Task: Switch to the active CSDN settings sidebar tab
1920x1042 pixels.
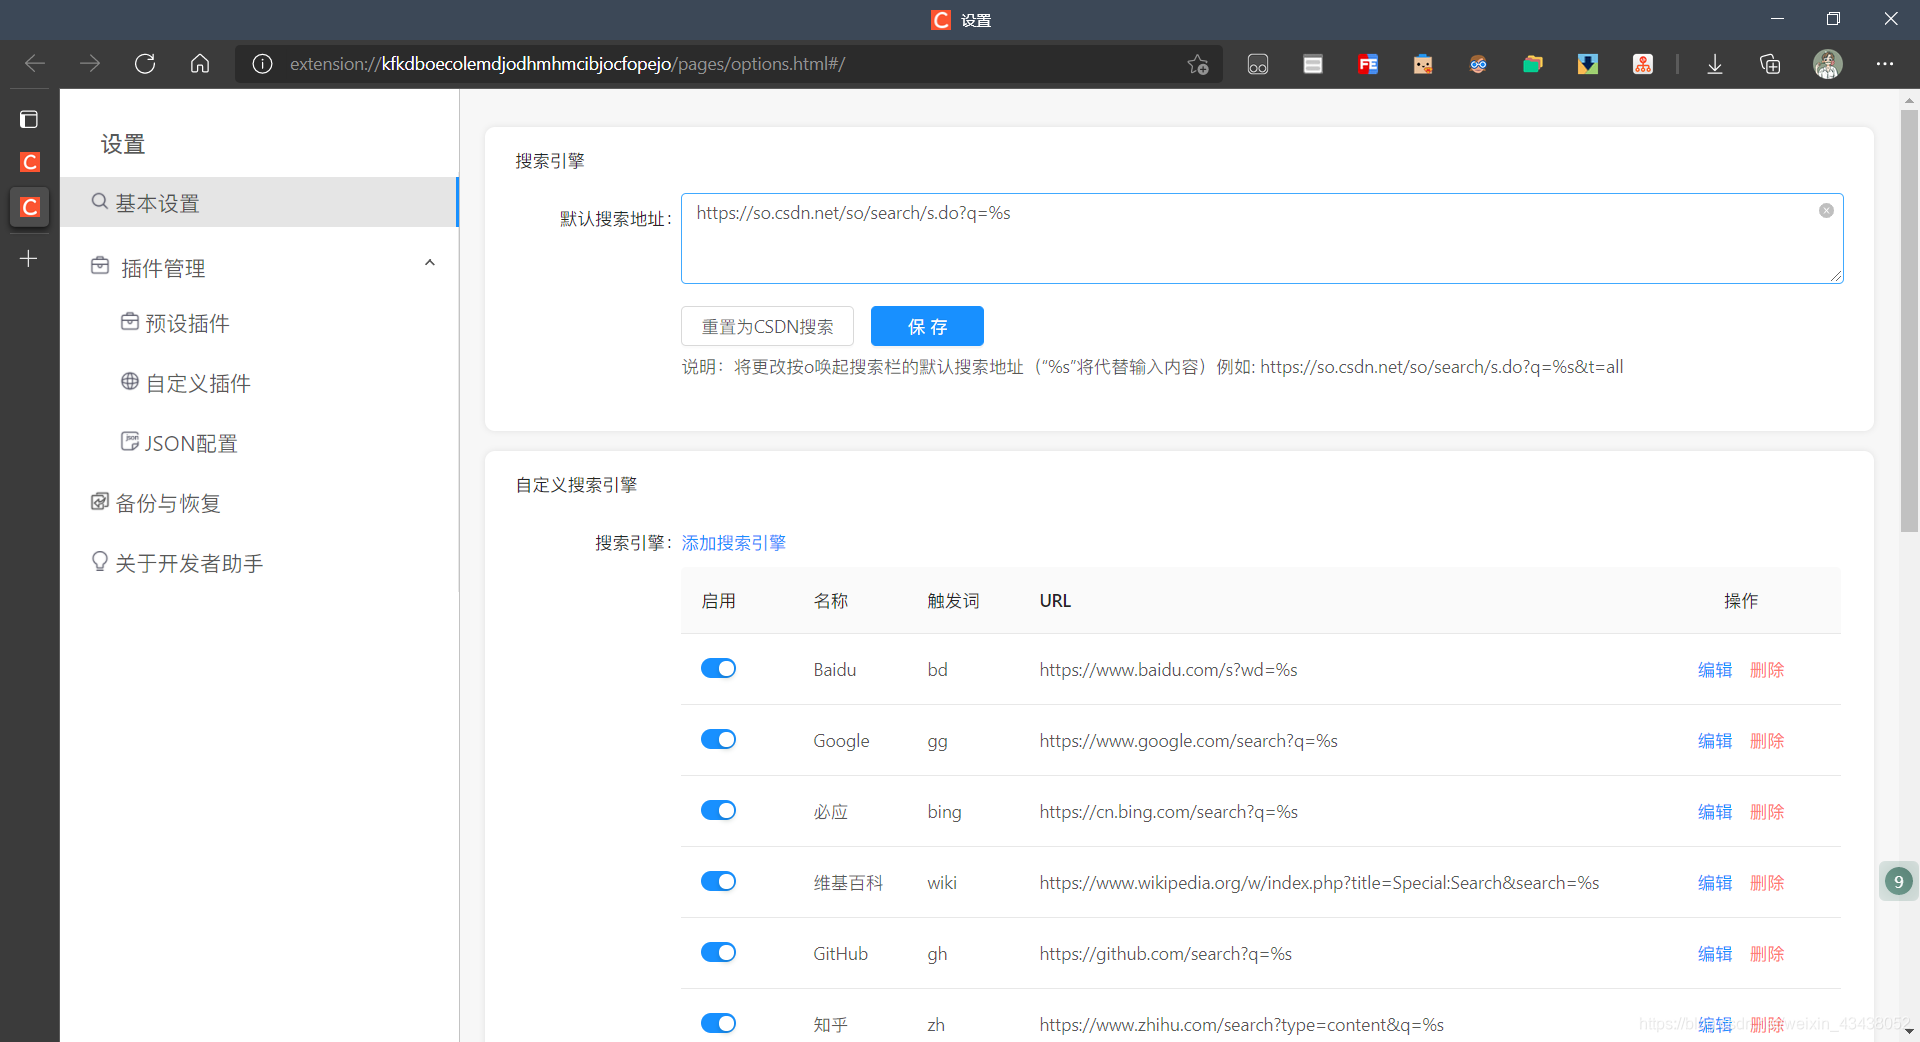Action: click(x=30, y=207)
